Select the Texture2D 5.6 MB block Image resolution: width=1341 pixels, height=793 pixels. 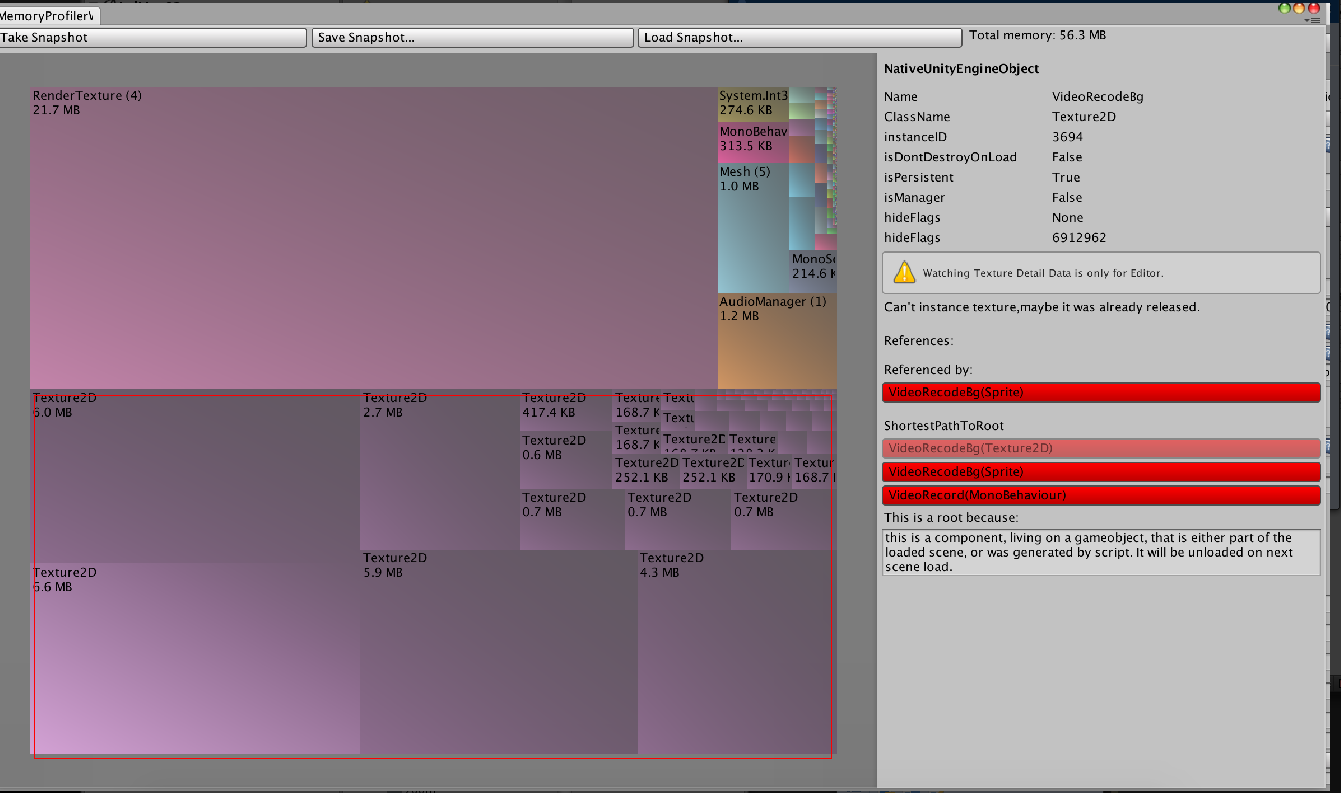click(195, 659)
